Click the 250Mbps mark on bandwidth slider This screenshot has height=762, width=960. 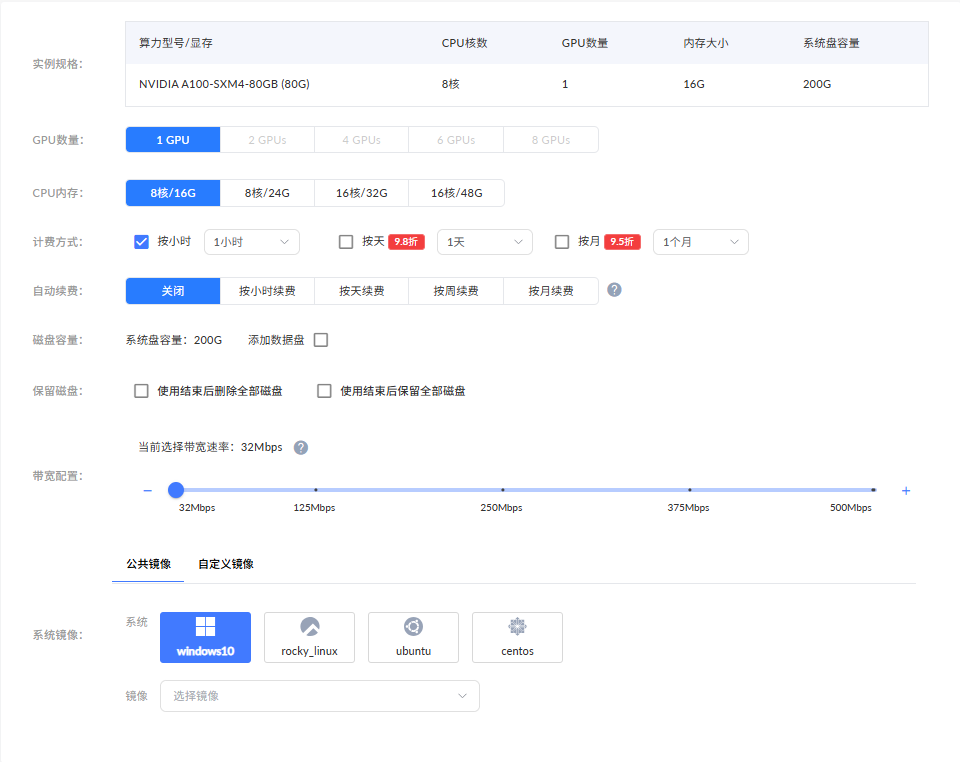pos(503,490)
